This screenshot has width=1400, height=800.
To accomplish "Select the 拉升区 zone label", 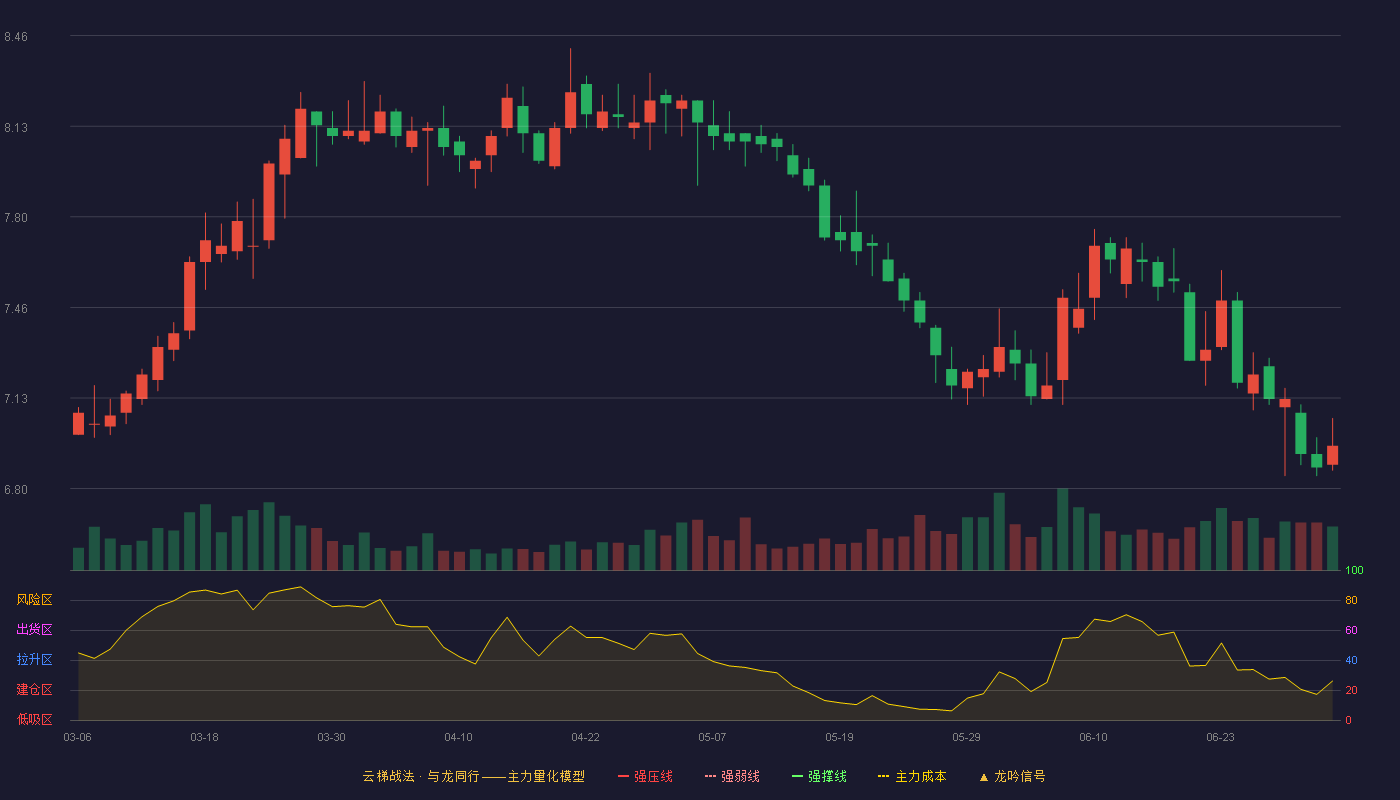I will 34,660.
